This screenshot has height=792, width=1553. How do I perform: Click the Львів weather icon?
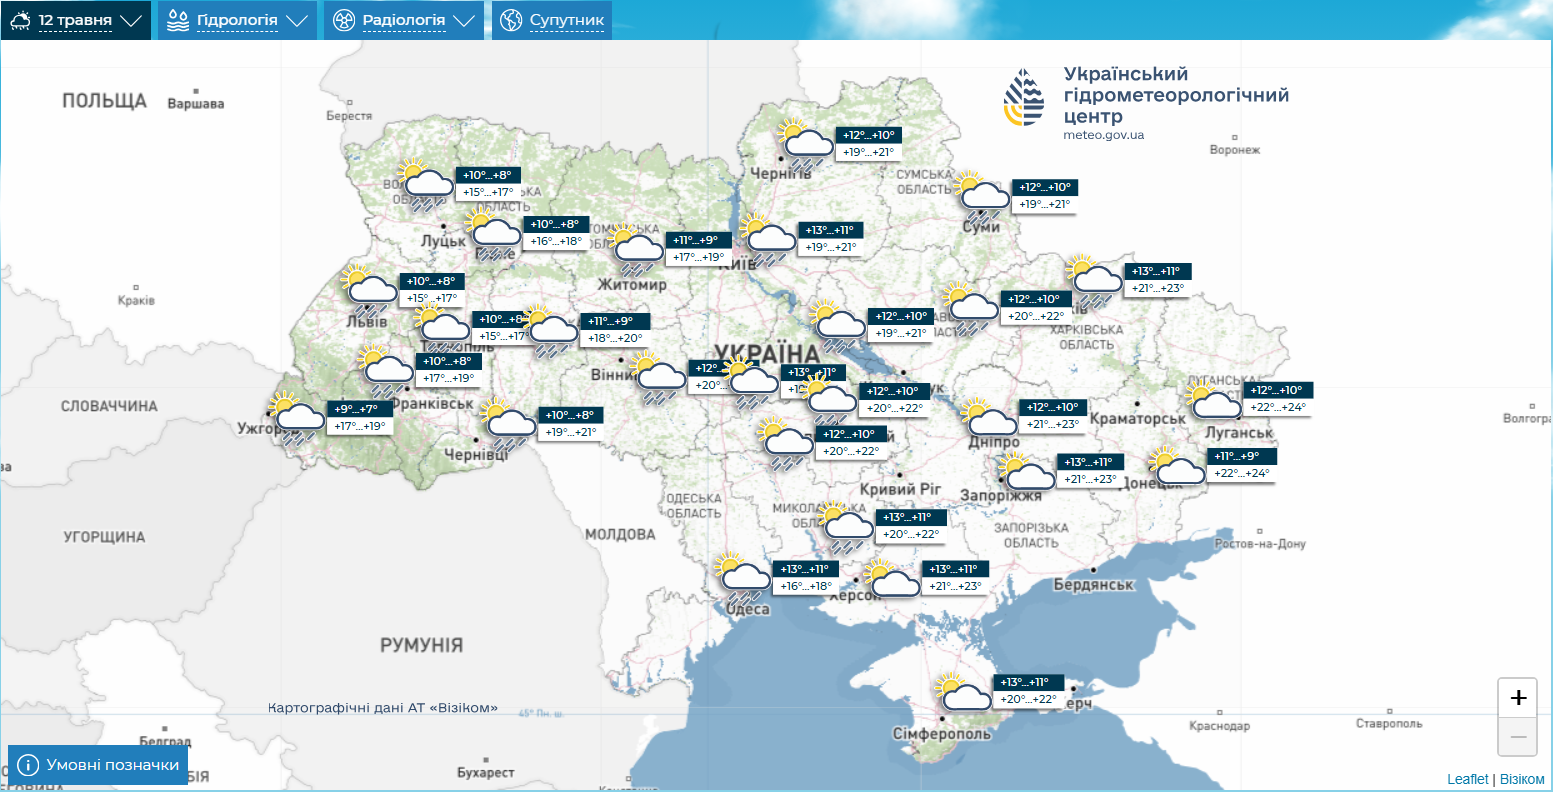(x=369, y=290)
